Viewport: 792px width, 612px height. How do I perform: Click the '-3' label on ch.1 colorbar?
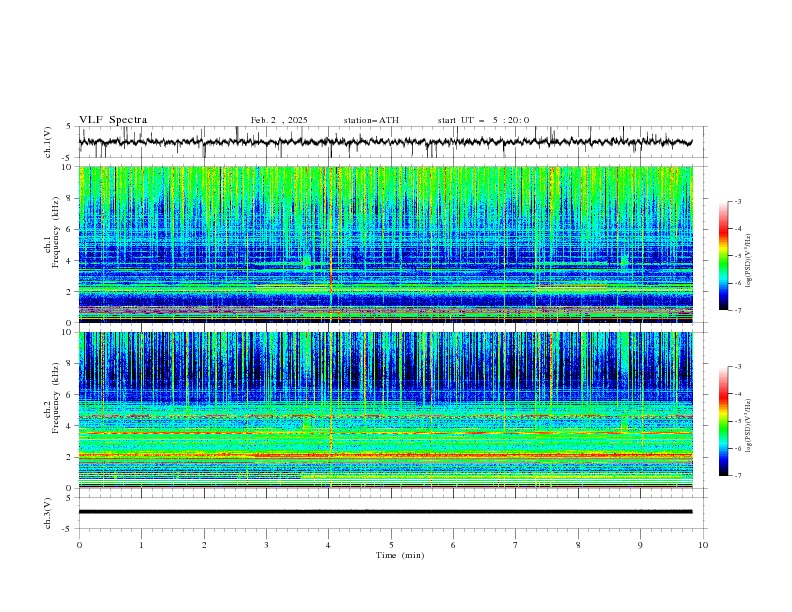(x=737, y=201)
